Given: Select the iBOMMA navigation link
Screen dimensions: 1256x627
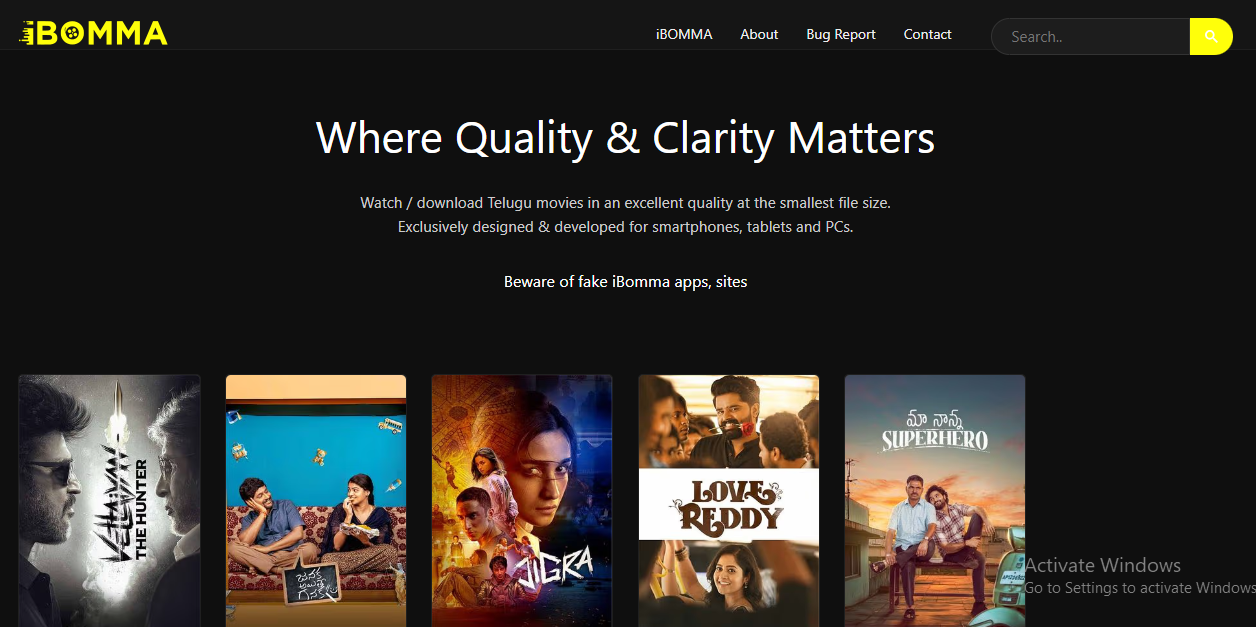Looking at the screenshot, I should 684,34.
